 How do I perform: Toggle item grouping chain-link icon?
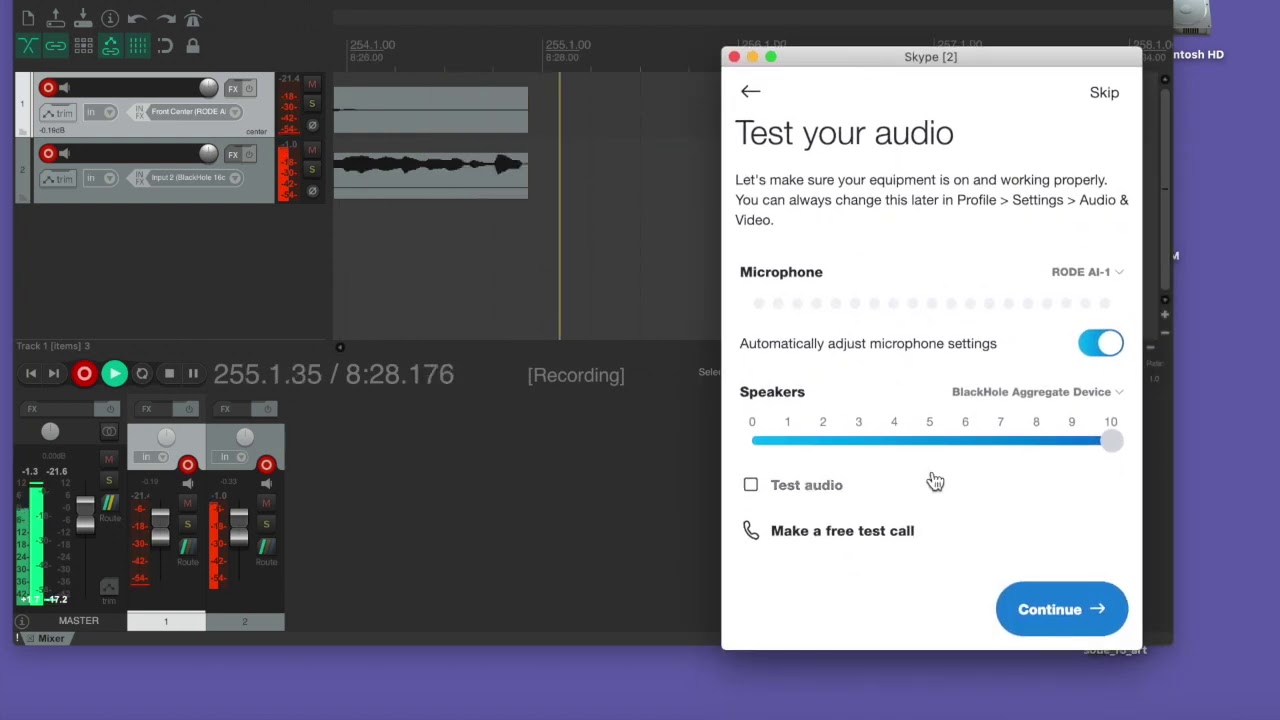click(56, 45)
